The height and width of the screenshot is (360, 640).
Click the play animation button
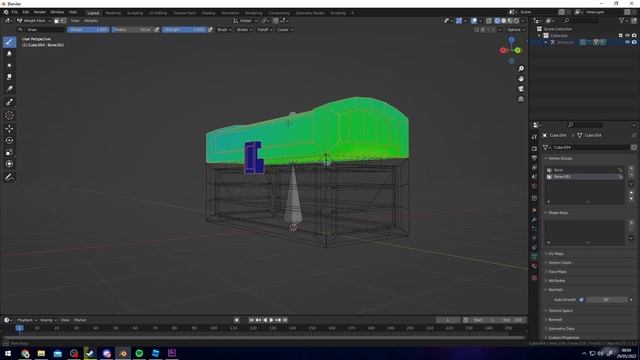(271, 320)
